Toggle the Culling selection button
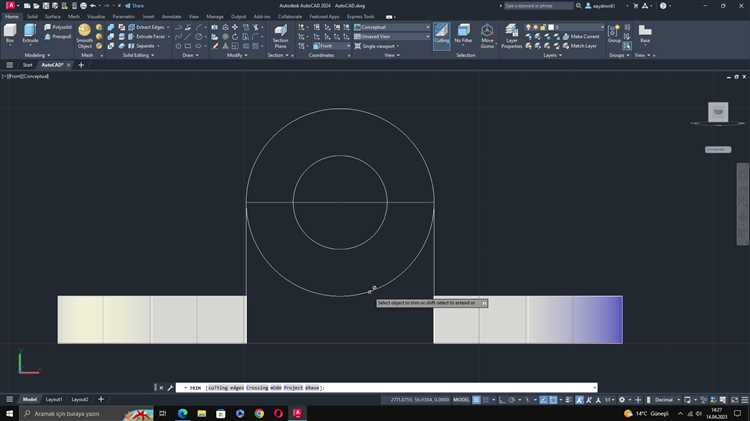Image resolution: width=750 pixels, height=421 pixels. tap(442, 35)
